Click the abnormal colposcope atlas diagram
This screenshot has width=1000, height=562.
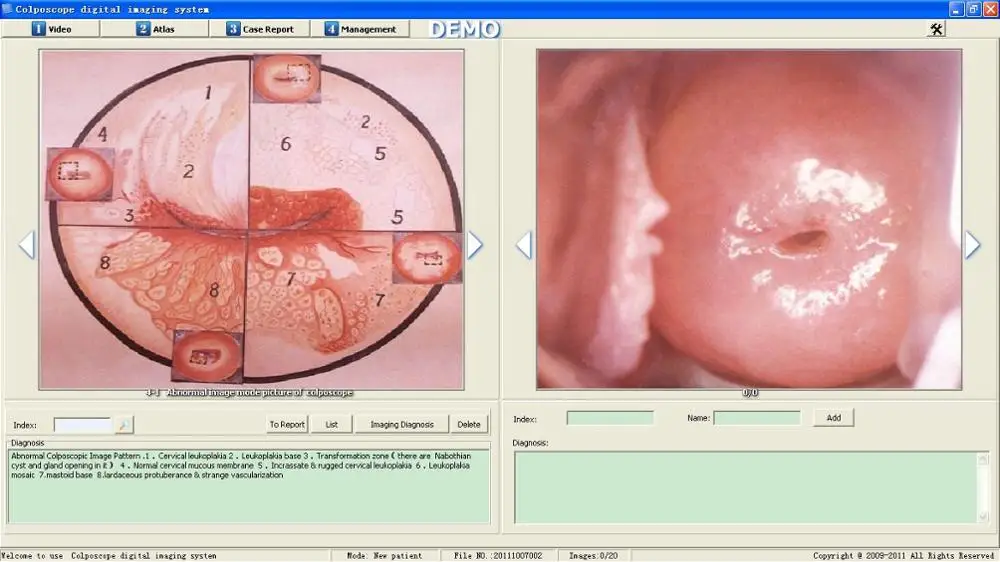click(x=250, y=220)
